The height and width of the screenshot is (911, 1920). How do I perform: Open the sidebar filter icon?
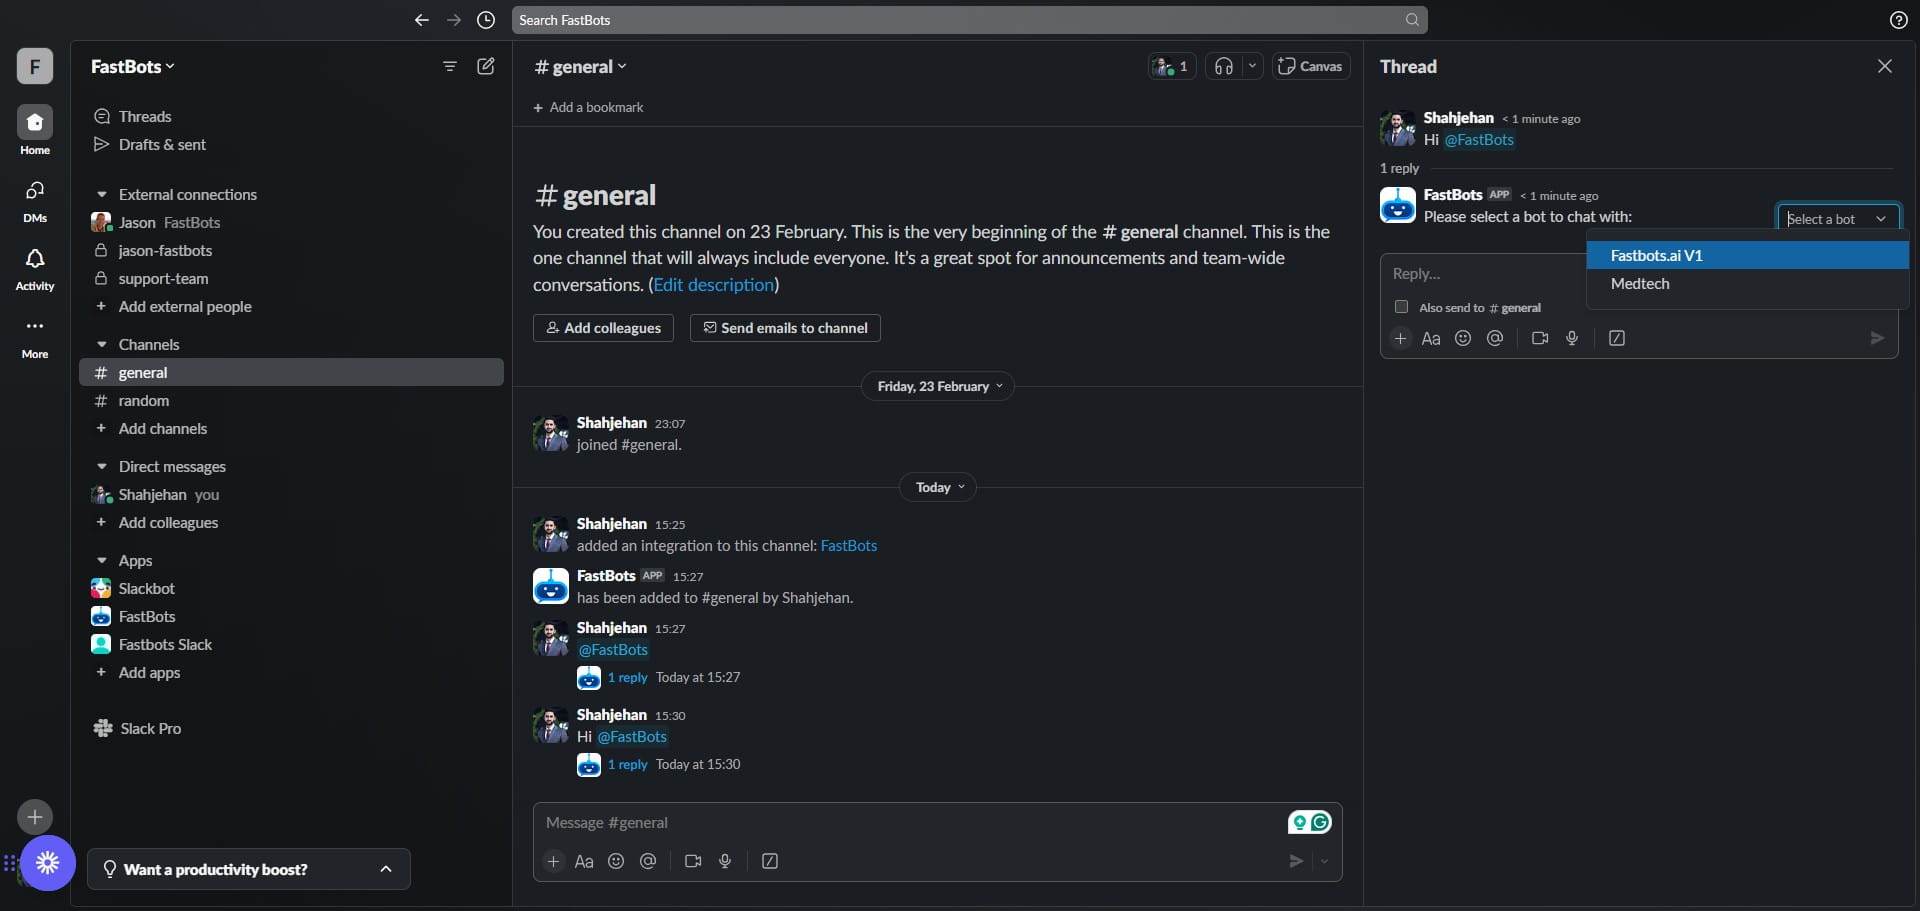(450, 66)
